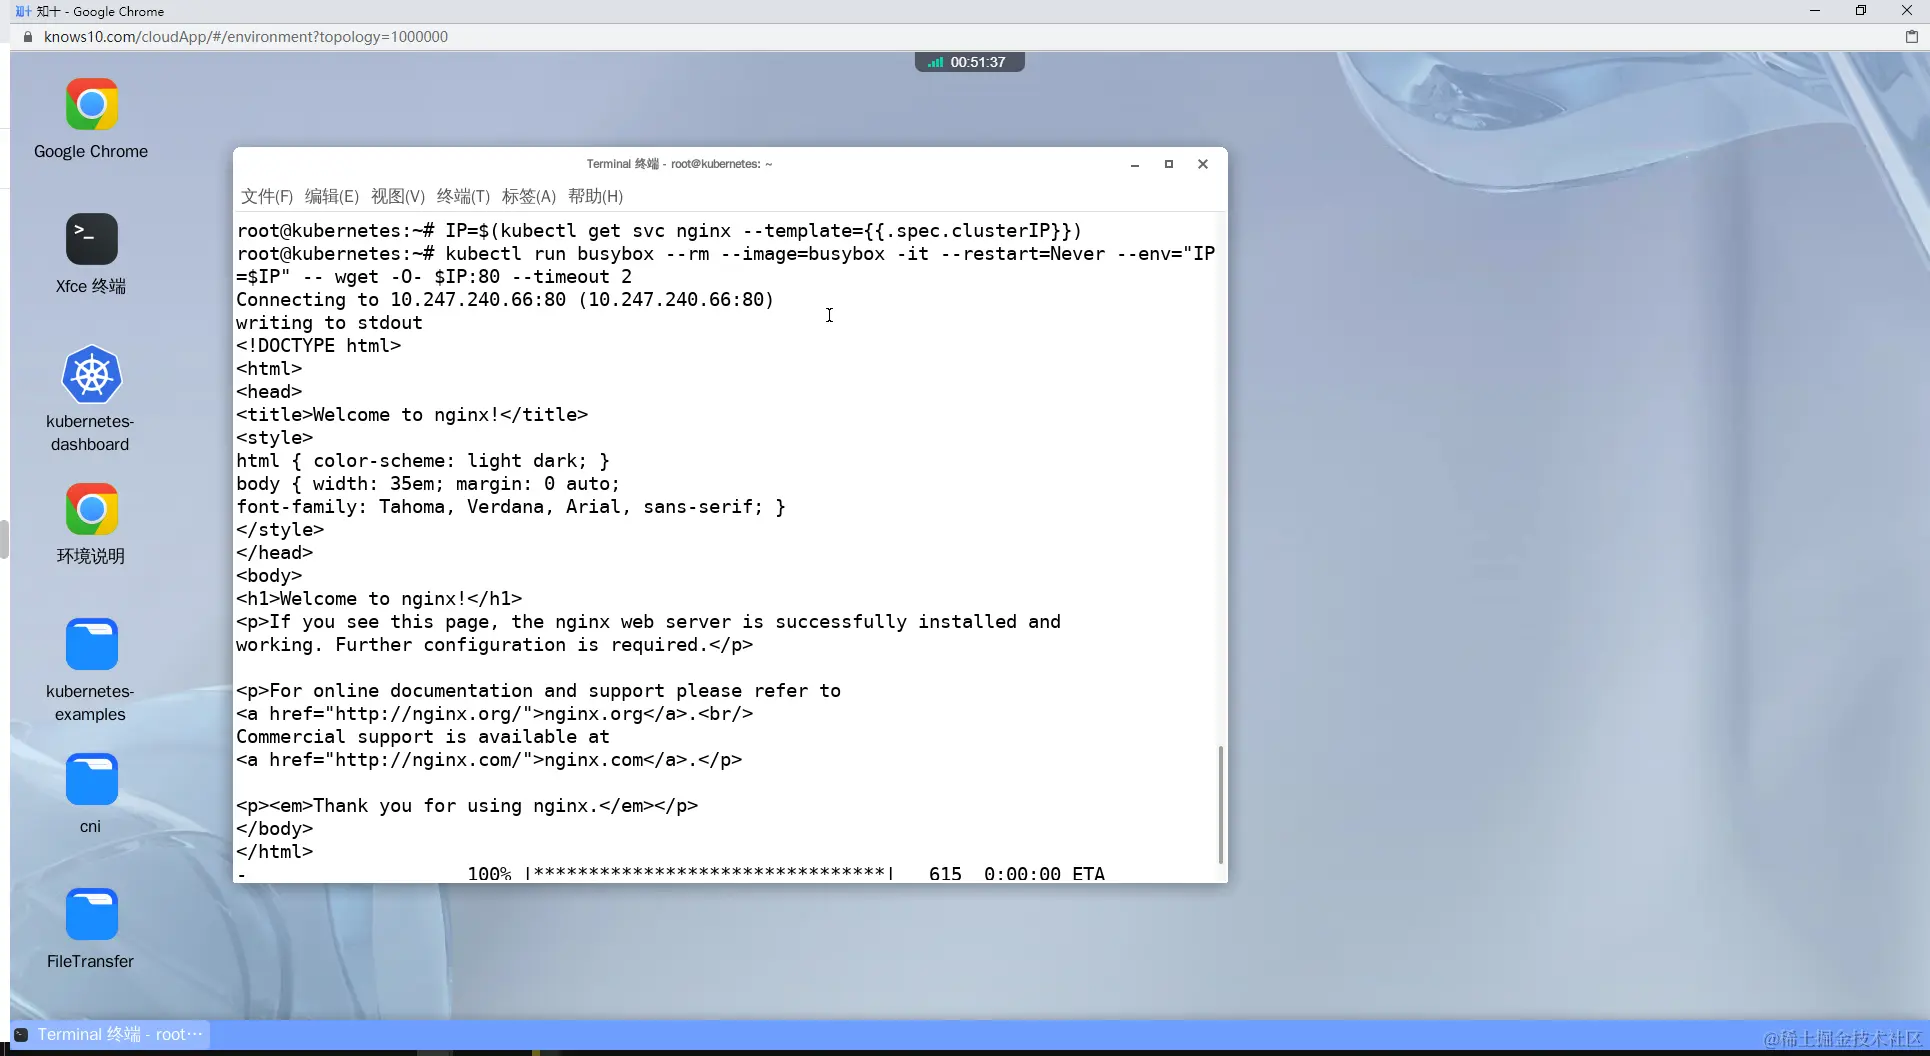Click the 'writing to stdout' line
1930x1056 pixels.
[329, 323]
